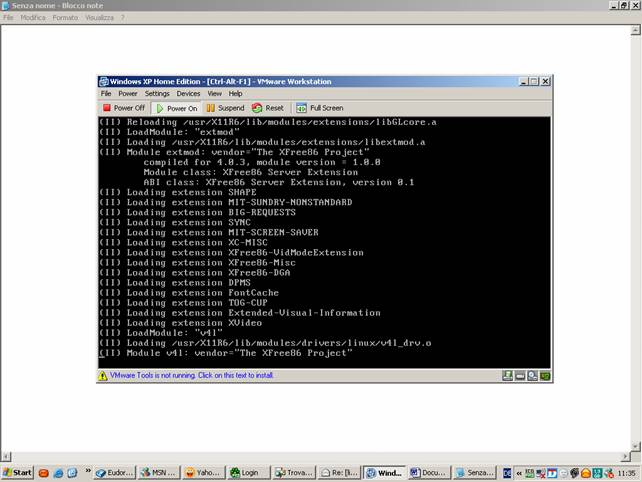Click the gray drive icon in VMware status bar
642x482 pixels.
click(x=520, y=376)
